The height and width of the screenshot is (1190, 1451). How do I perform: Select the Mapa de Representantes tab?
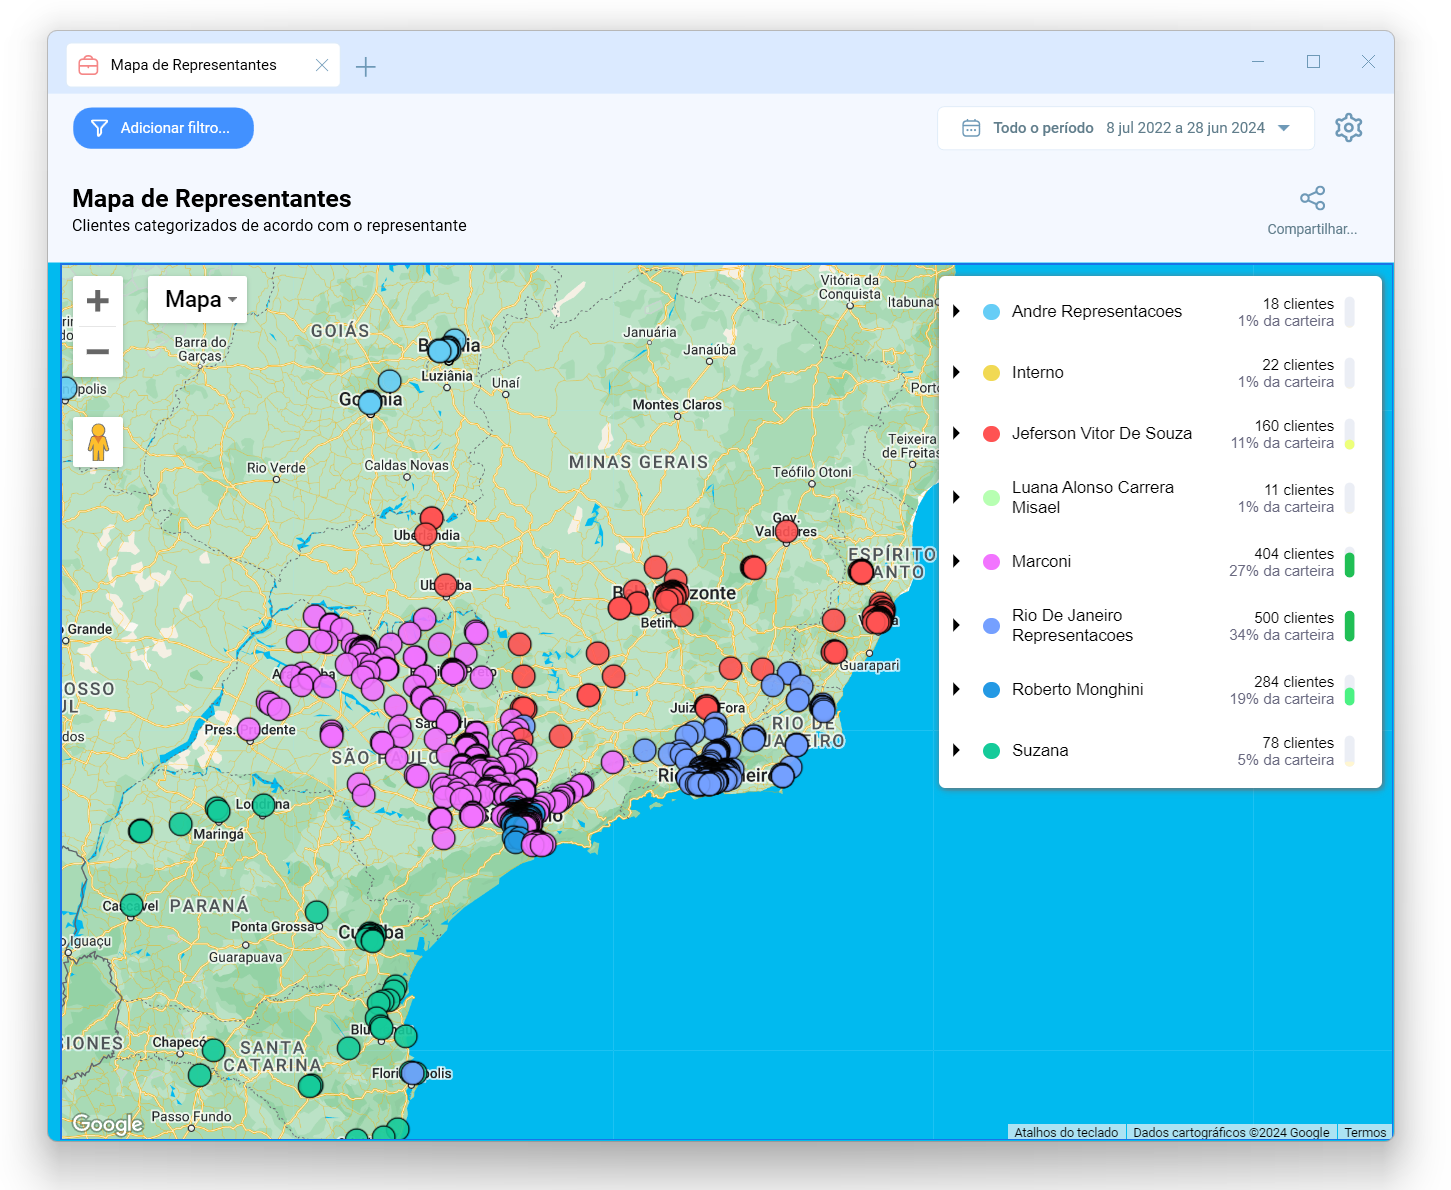click(203, 65)
